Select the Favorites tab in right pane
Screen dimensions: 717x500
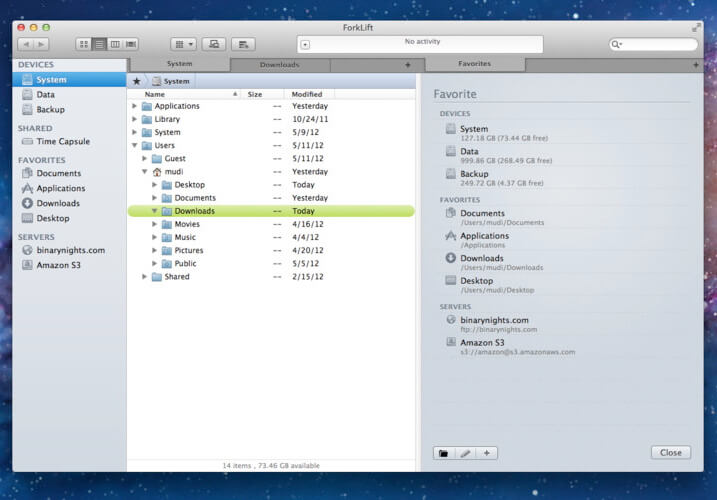tap(475, 64)
